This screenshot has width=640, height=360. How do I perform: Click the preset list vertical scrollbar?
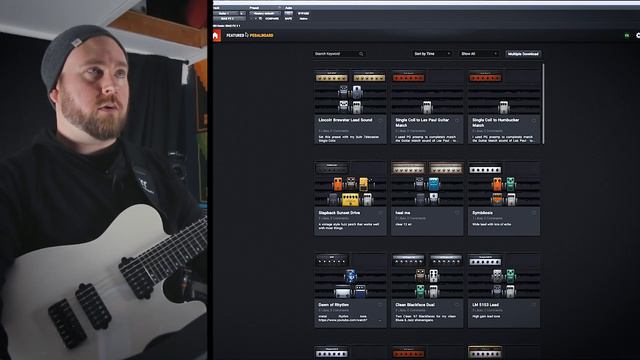[x=543, y=104]
